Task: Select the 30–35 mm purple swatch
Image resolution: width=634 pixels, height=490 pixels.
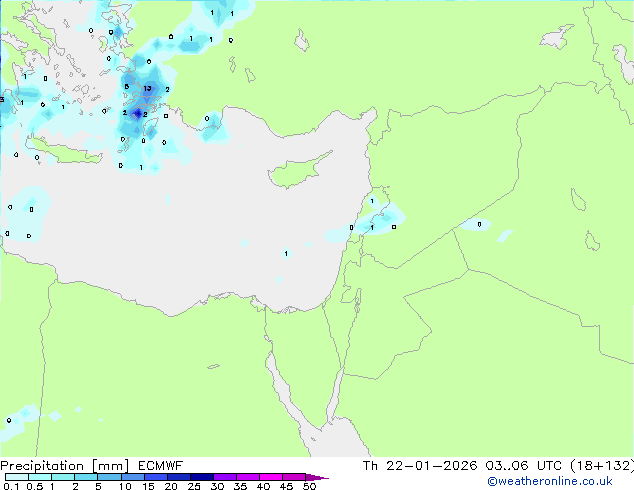Action: [224, 477]
